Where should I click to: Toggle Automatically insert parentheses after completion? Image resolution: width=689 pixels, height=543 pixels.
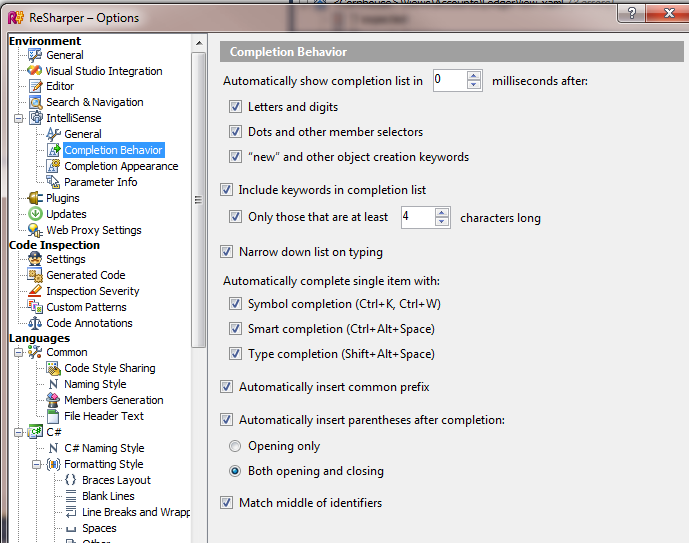tap(226, 420)
